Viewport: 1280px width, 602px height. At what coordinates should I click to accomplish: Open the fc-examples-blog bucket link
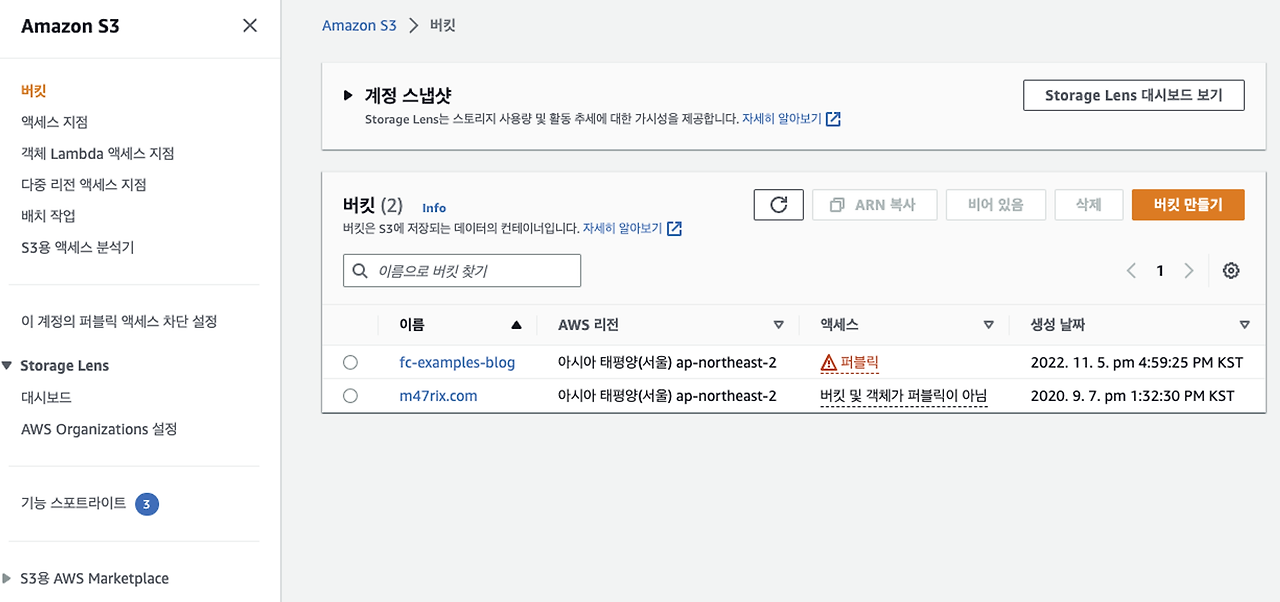(457, 363)
